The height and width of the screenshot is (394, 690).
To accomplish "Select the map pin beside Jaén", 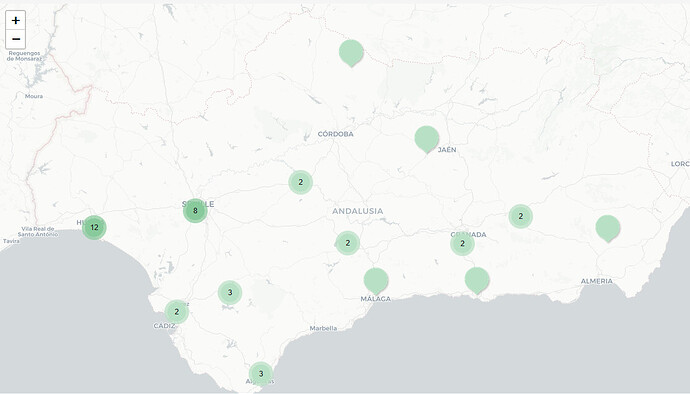I will [x=426, y=139].
